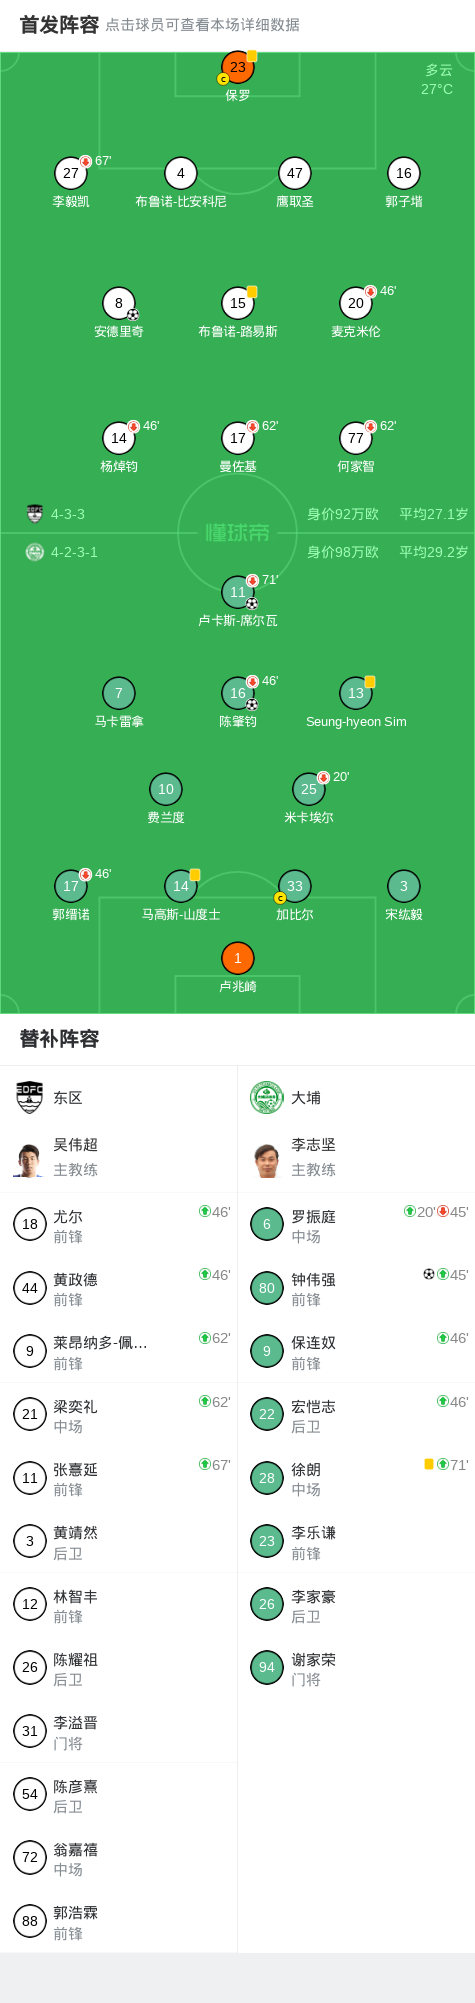475x2003 pixels.
Task: Open player 李毅凯 number 27 stats
Action: coord(71,173)
